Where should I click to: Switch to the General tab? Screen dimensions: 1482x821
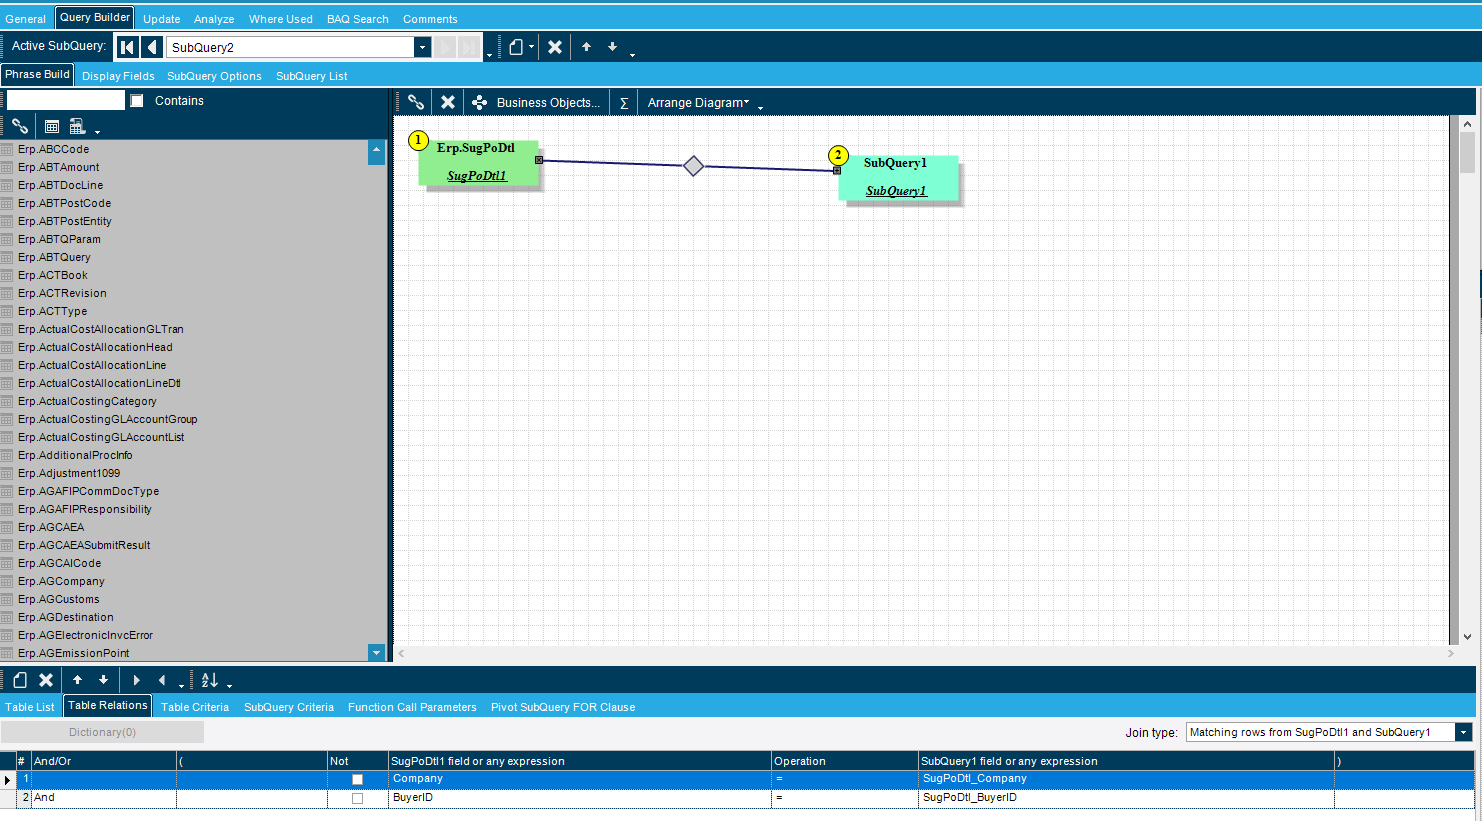pos(26,19)
